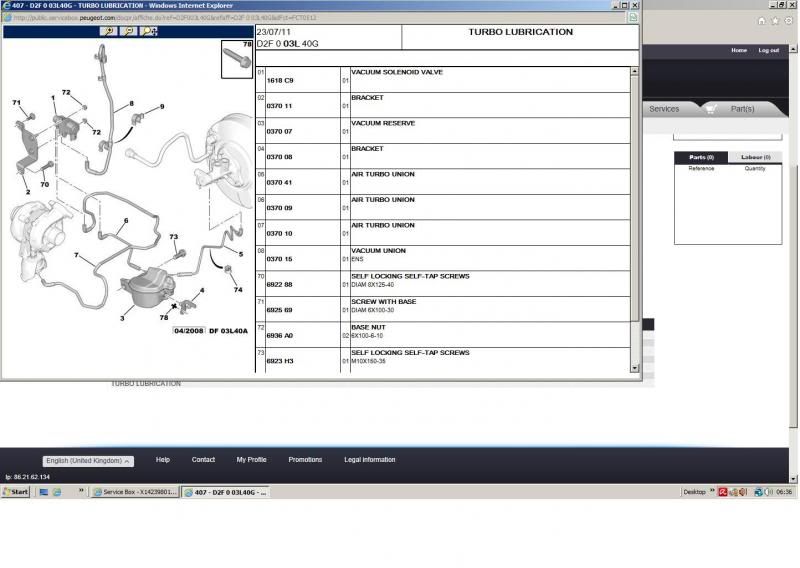Click the Windows Start button
800x568 pixels.
pos(16,492)
